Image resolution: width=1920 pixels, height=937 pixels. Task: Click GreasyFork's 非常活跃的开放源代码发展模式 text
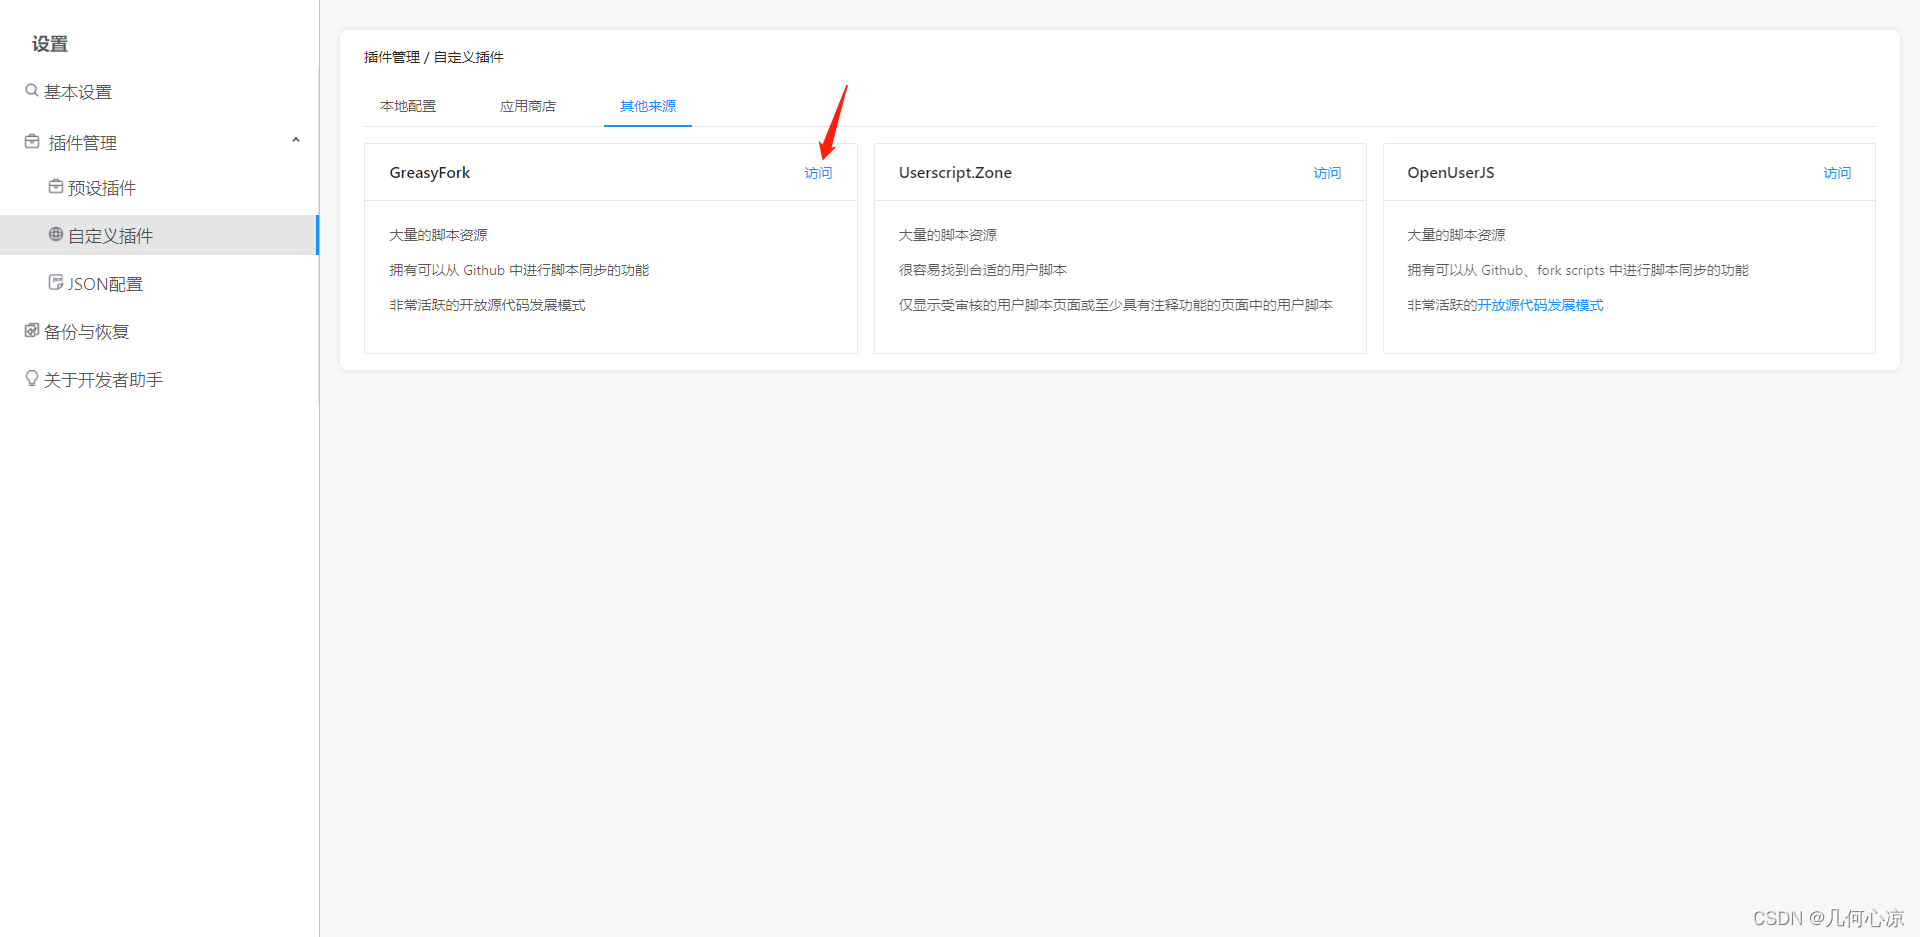[x=487, y=305]
